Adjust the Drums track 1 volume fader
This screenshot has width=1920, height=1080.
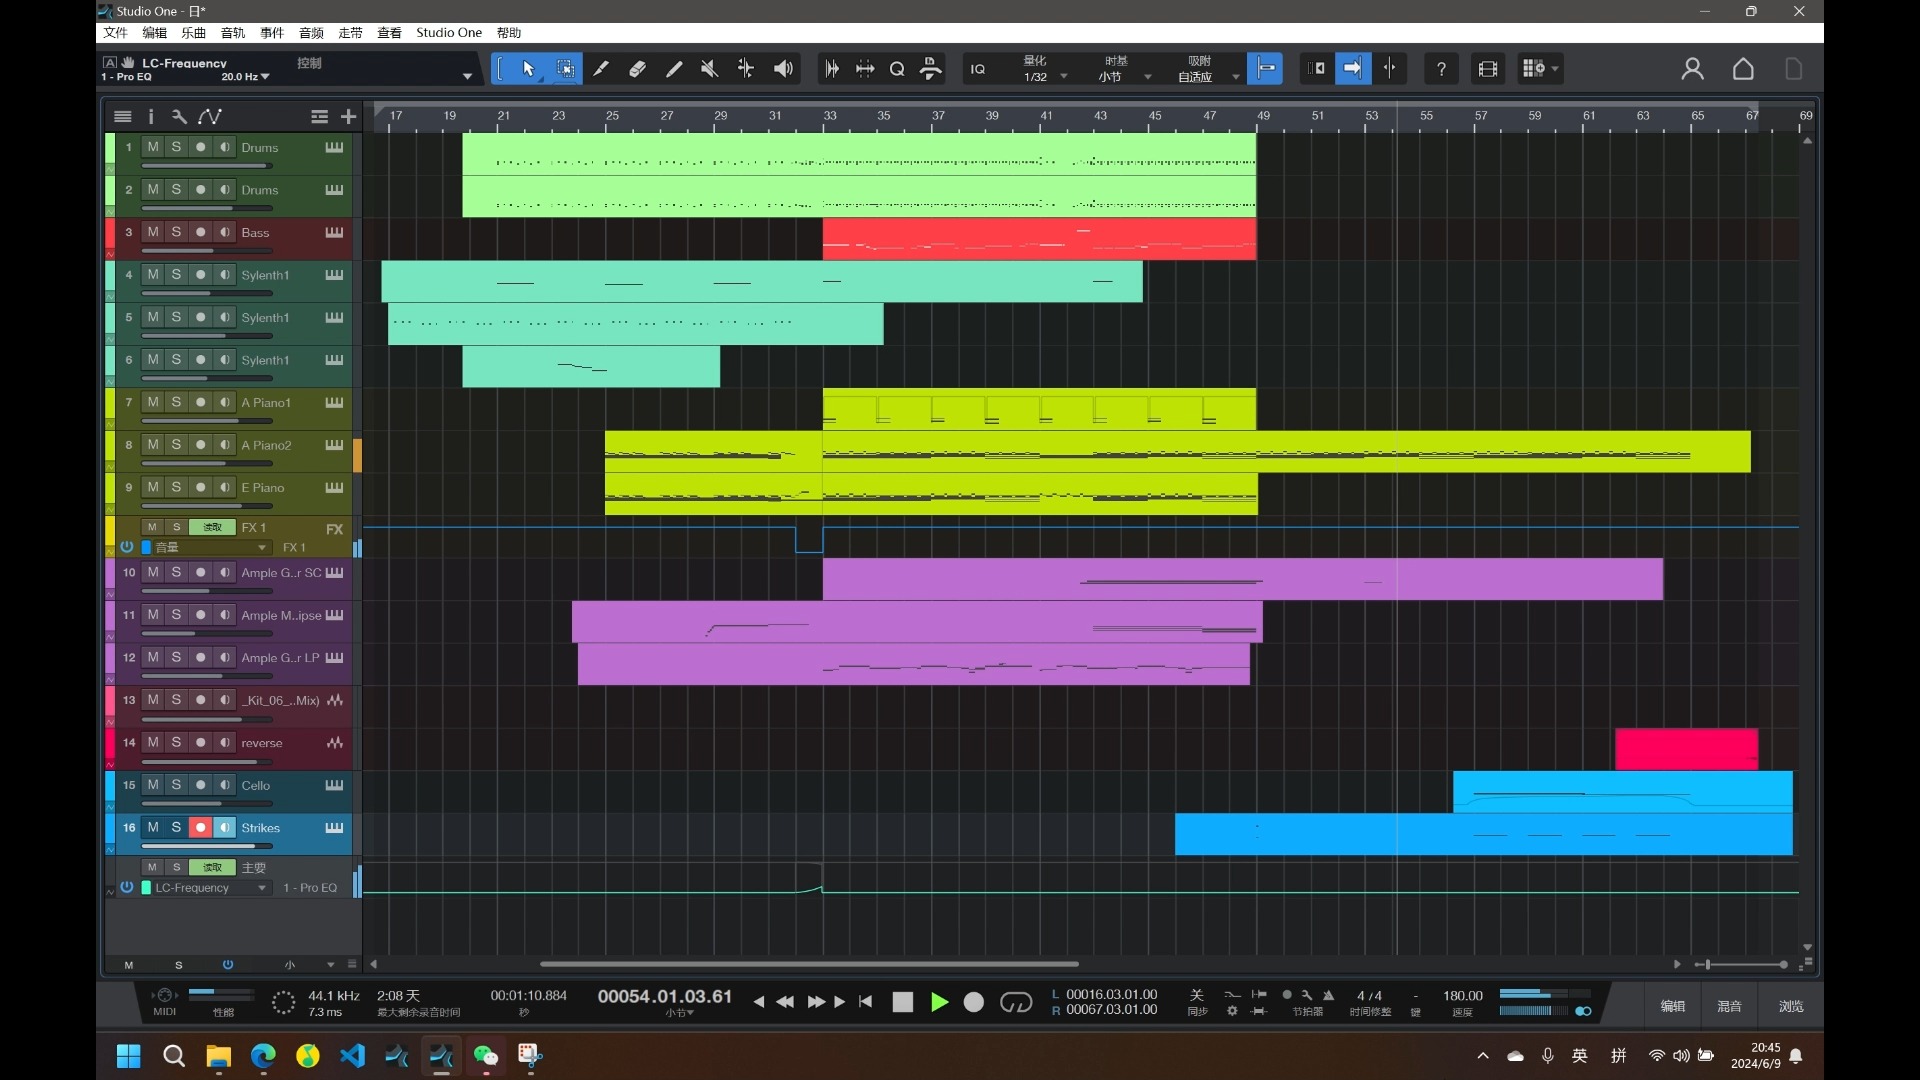[207, 165]
